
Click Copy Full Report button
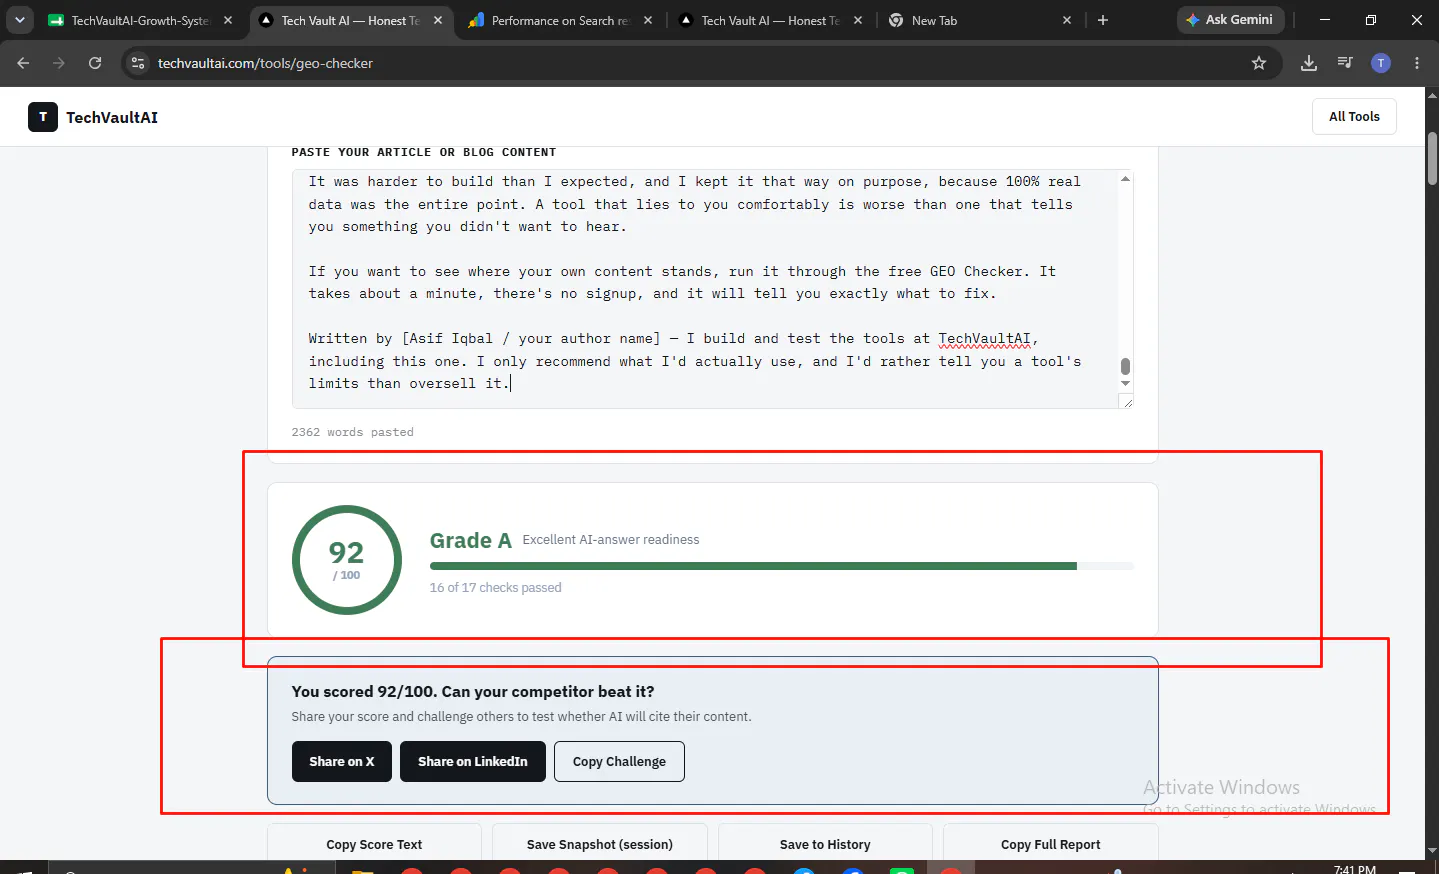(x=1051, y=844)
